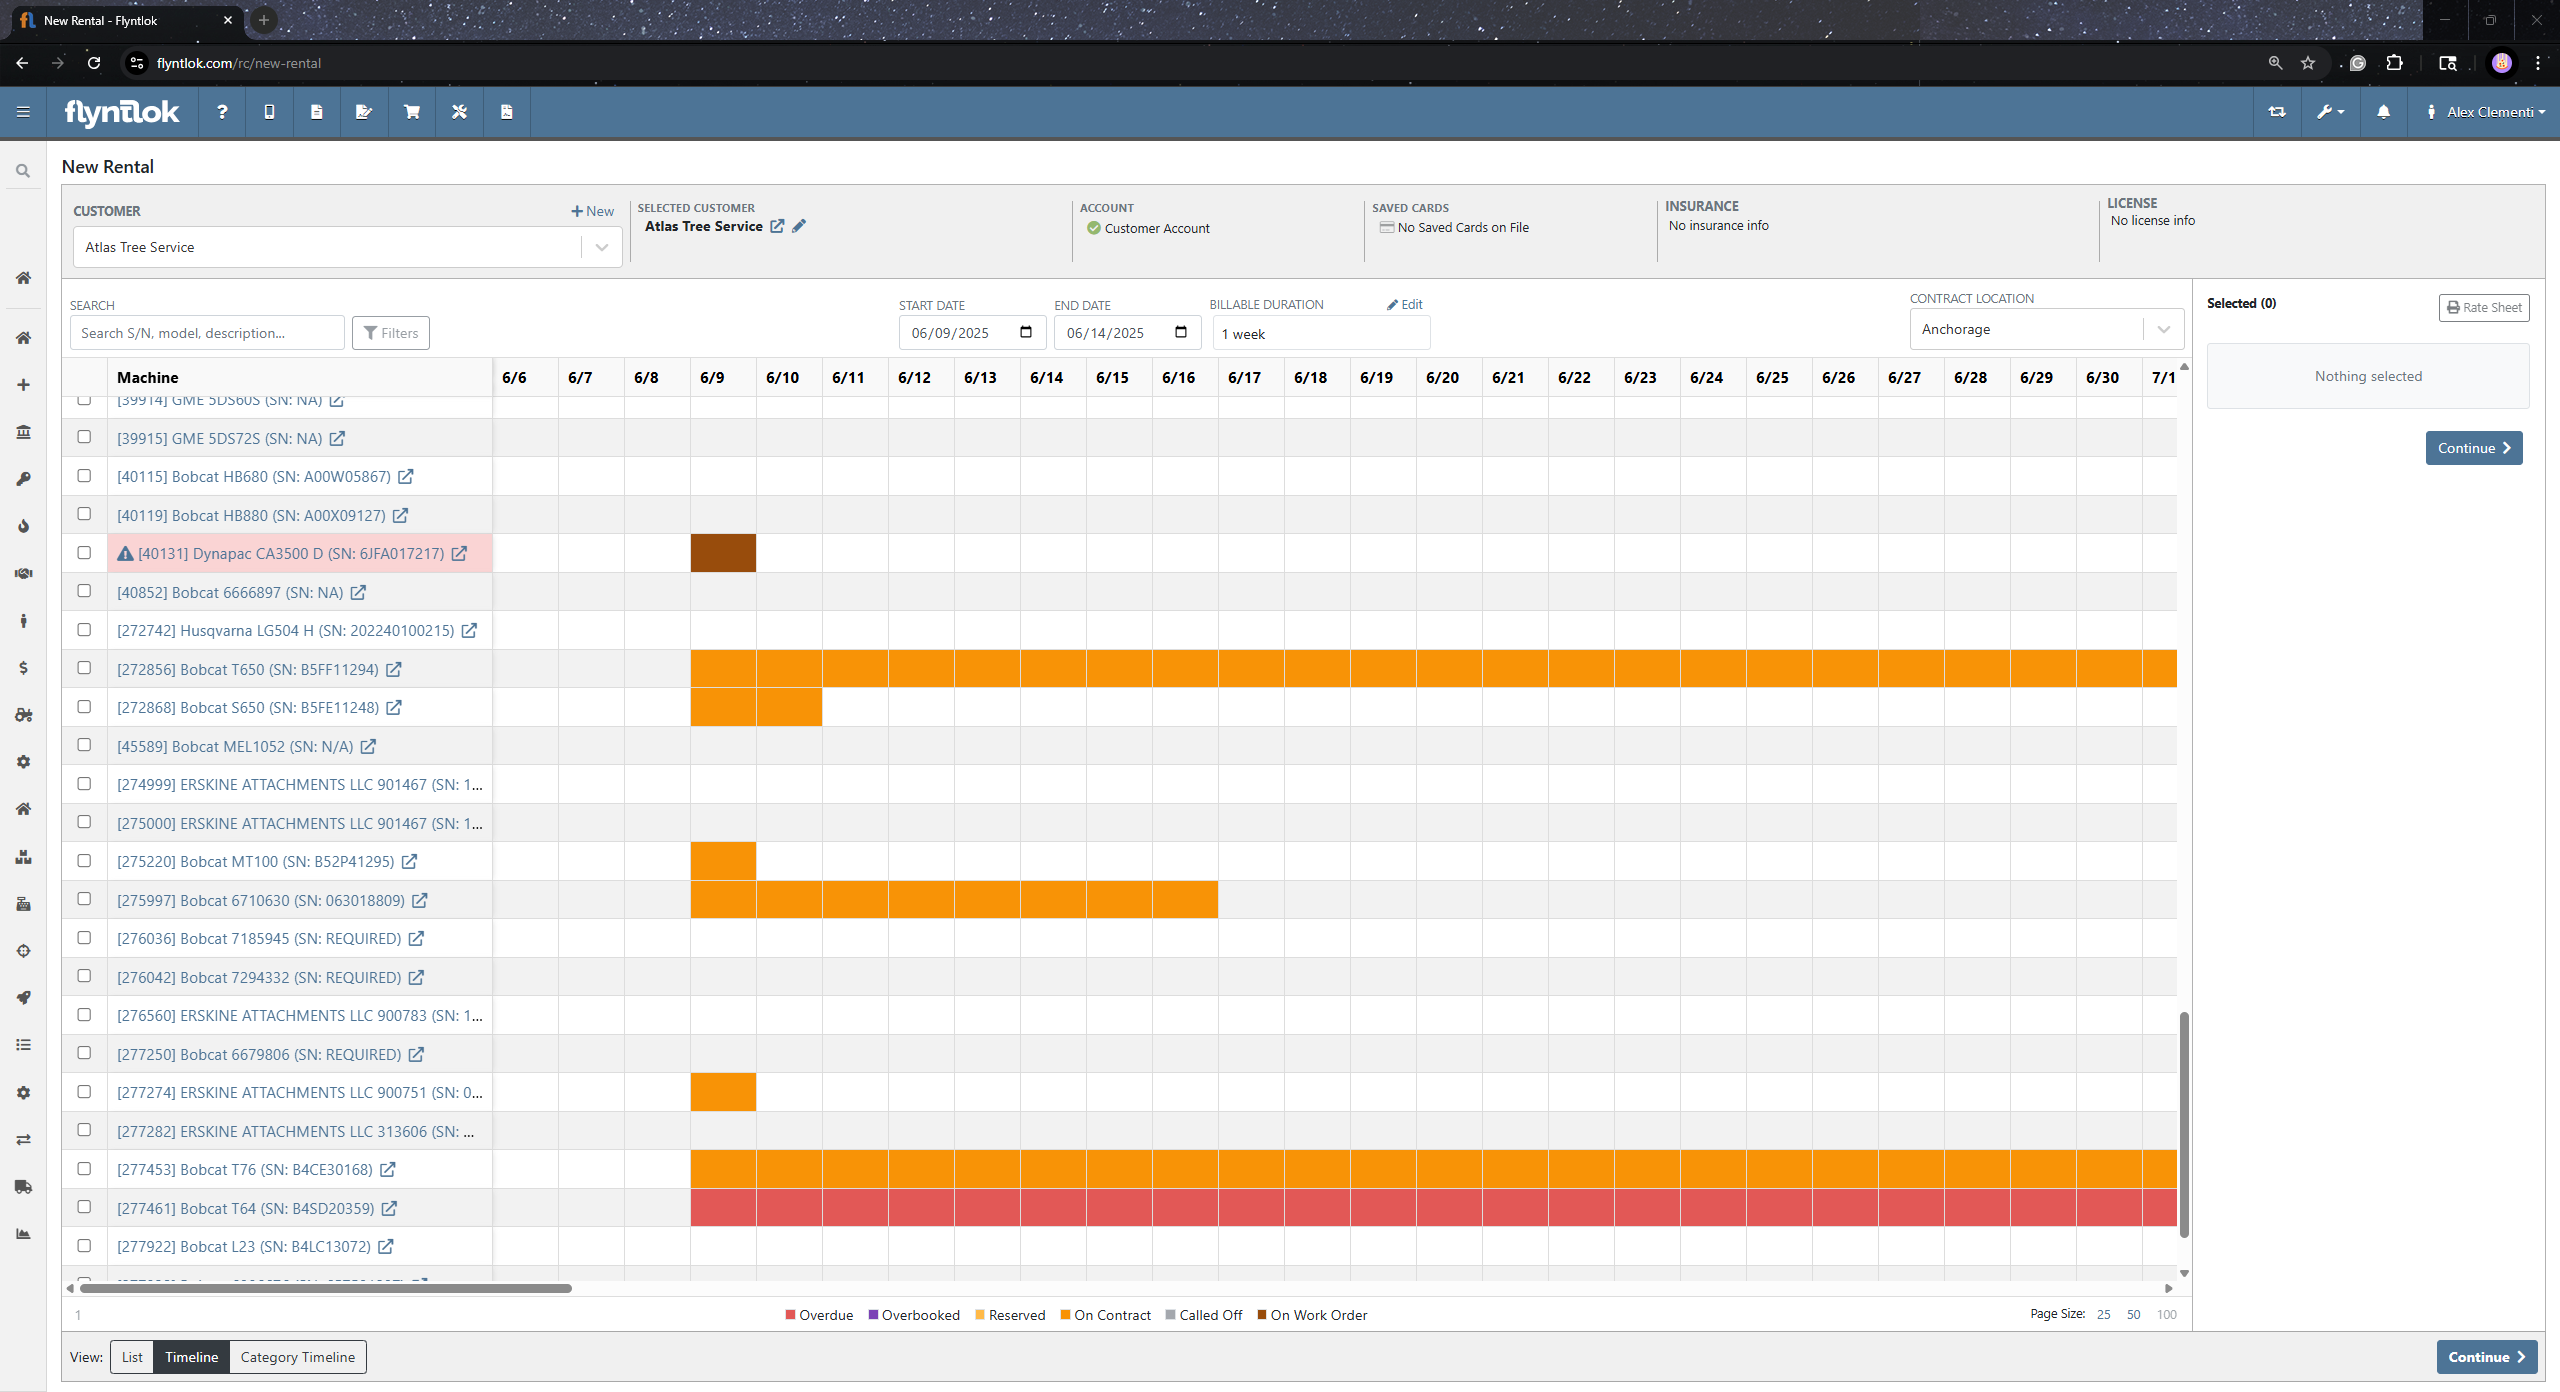Expand the Customer dropdown for Atlas Tree Service
The width and height of the screenshot is (2560, 1392).
pyautogui.click(x=602, y=247)
